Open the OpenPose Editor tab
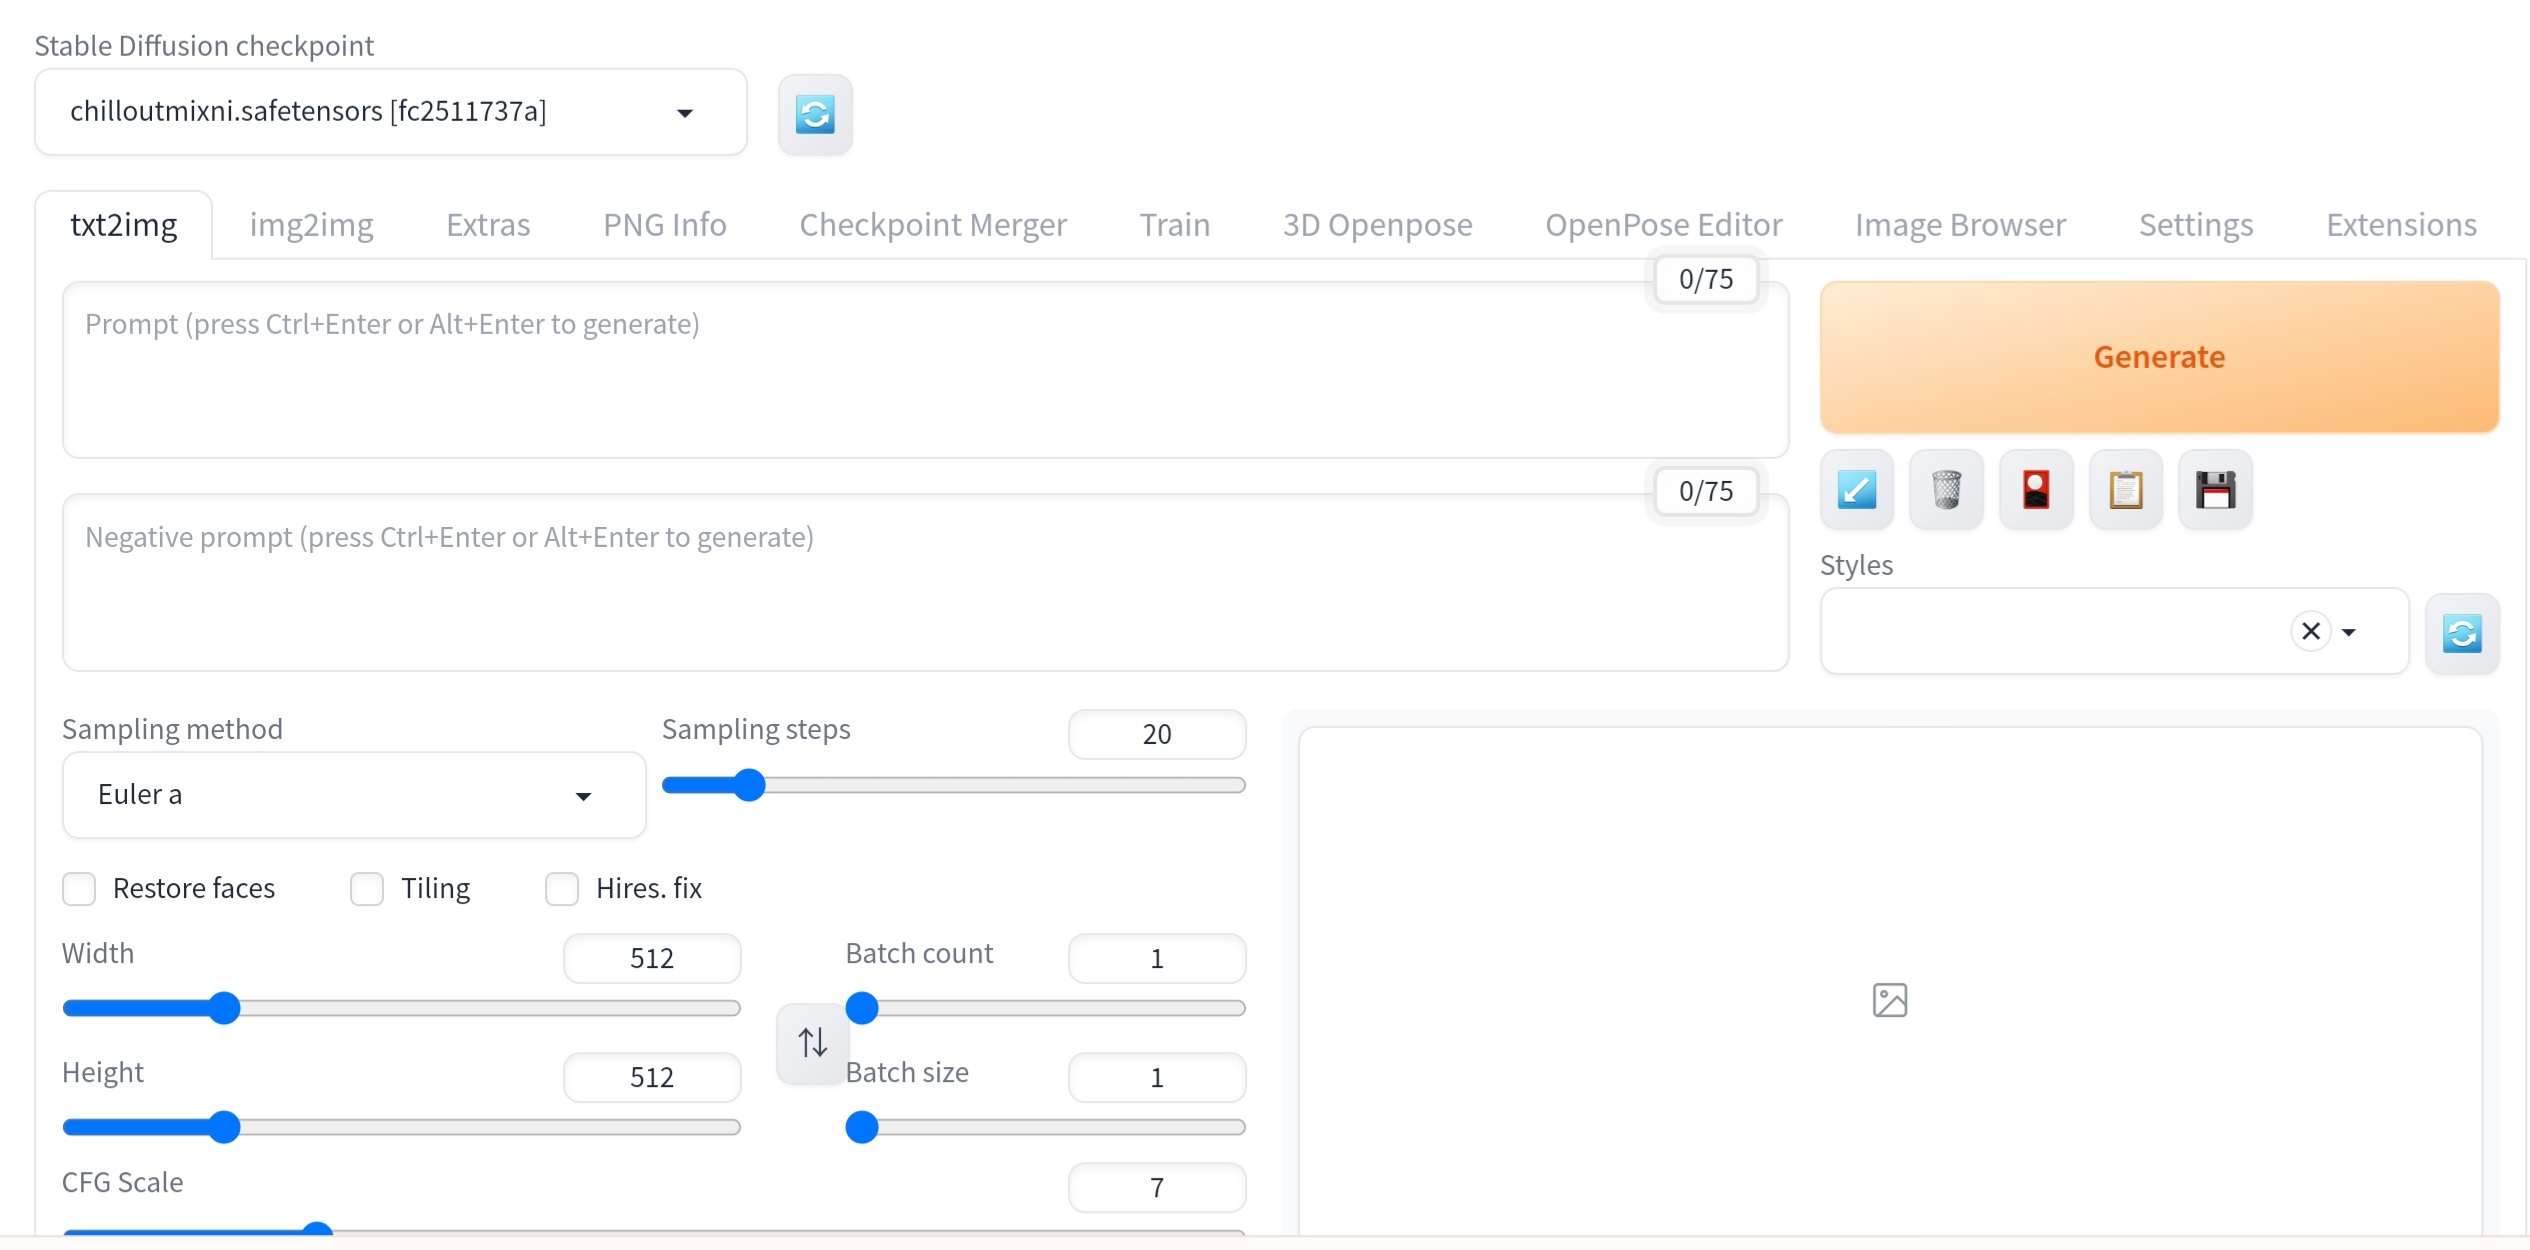2530x1250 pixels. click(1663, 225)
